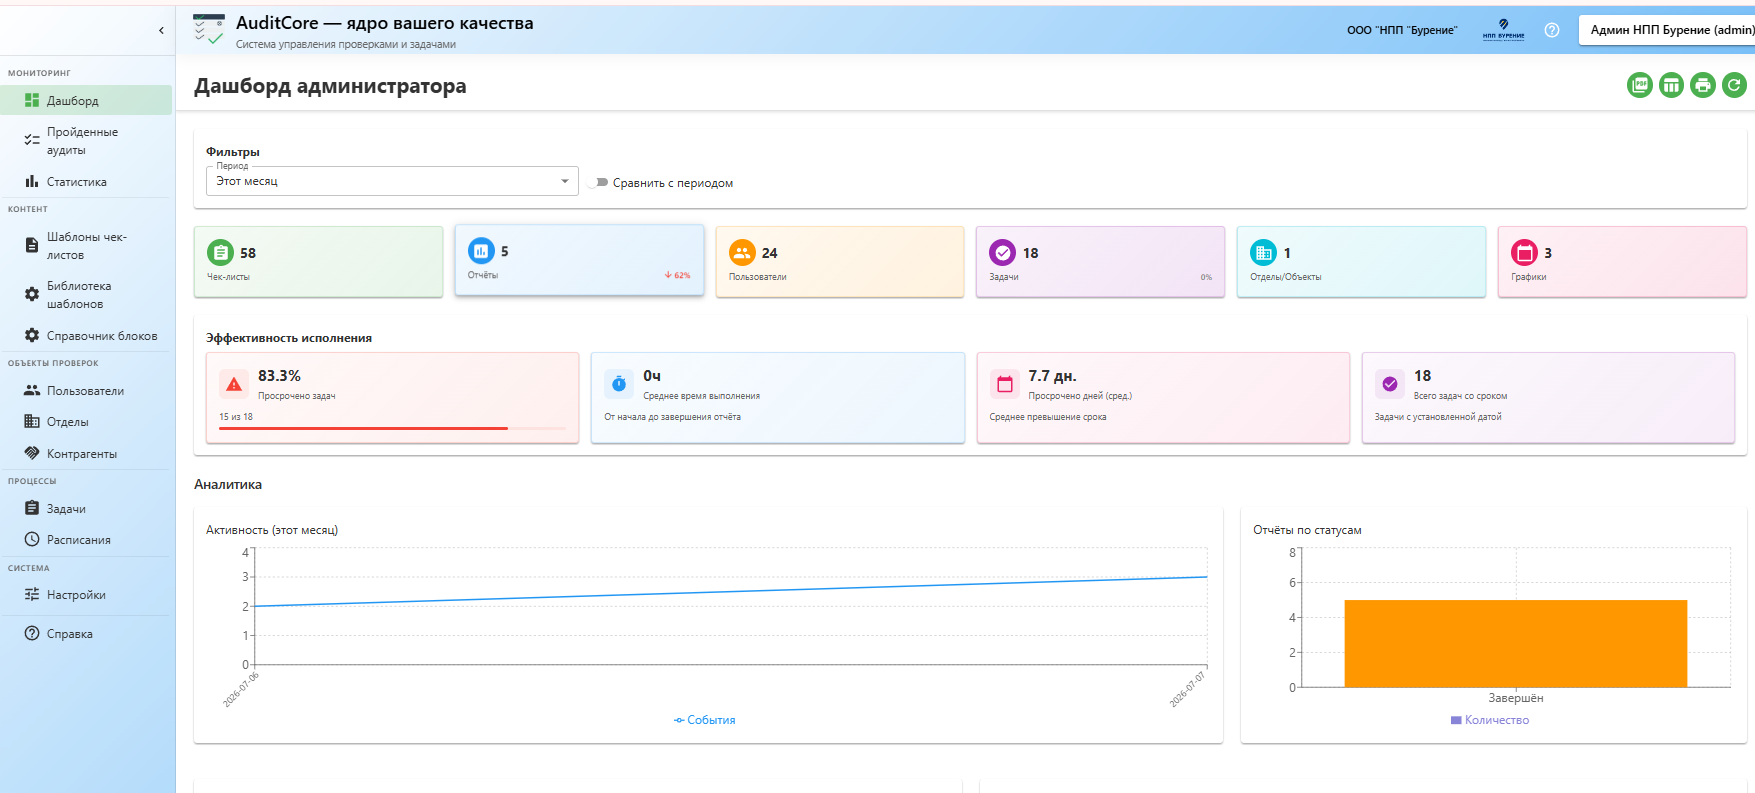Click 'От начала до завершения отчёта' caption

(x=672, y=417)
